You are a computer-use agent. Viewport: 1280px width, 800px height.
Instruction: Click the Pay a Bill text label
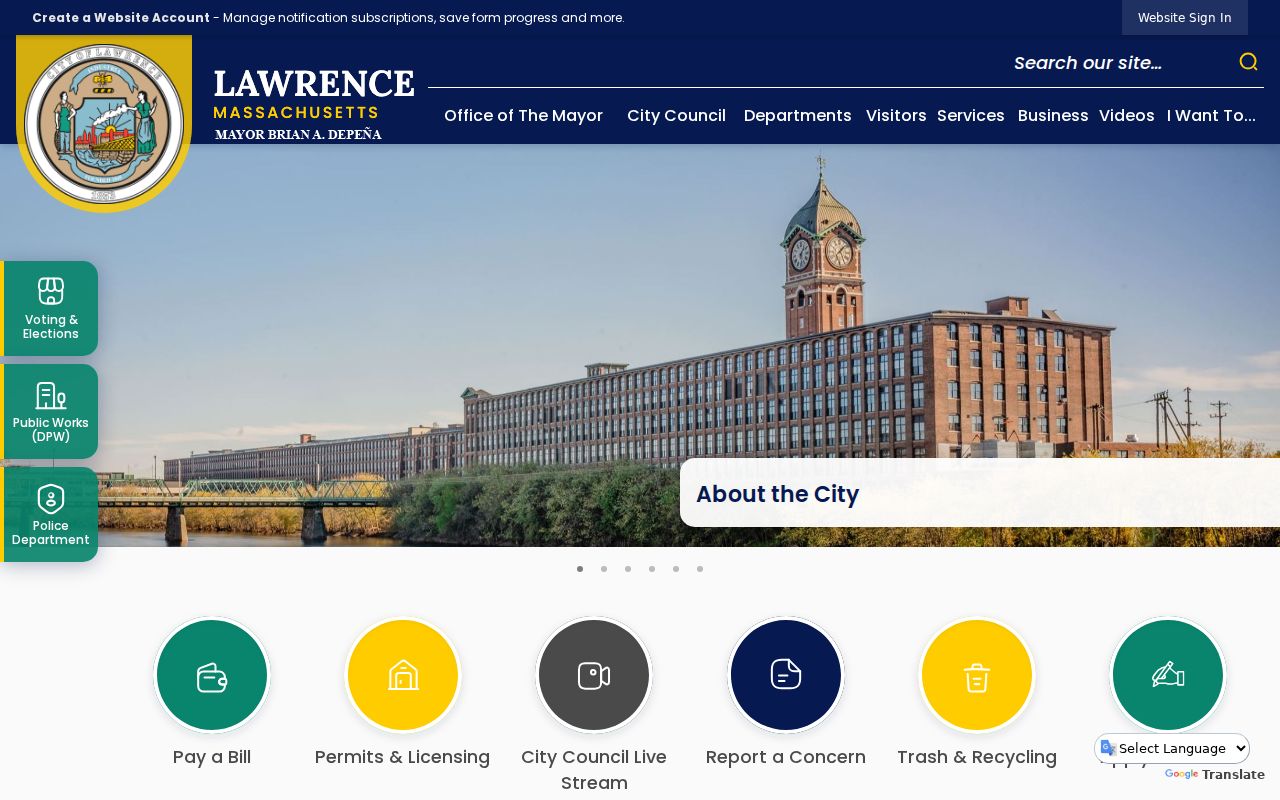pos(212,757)
